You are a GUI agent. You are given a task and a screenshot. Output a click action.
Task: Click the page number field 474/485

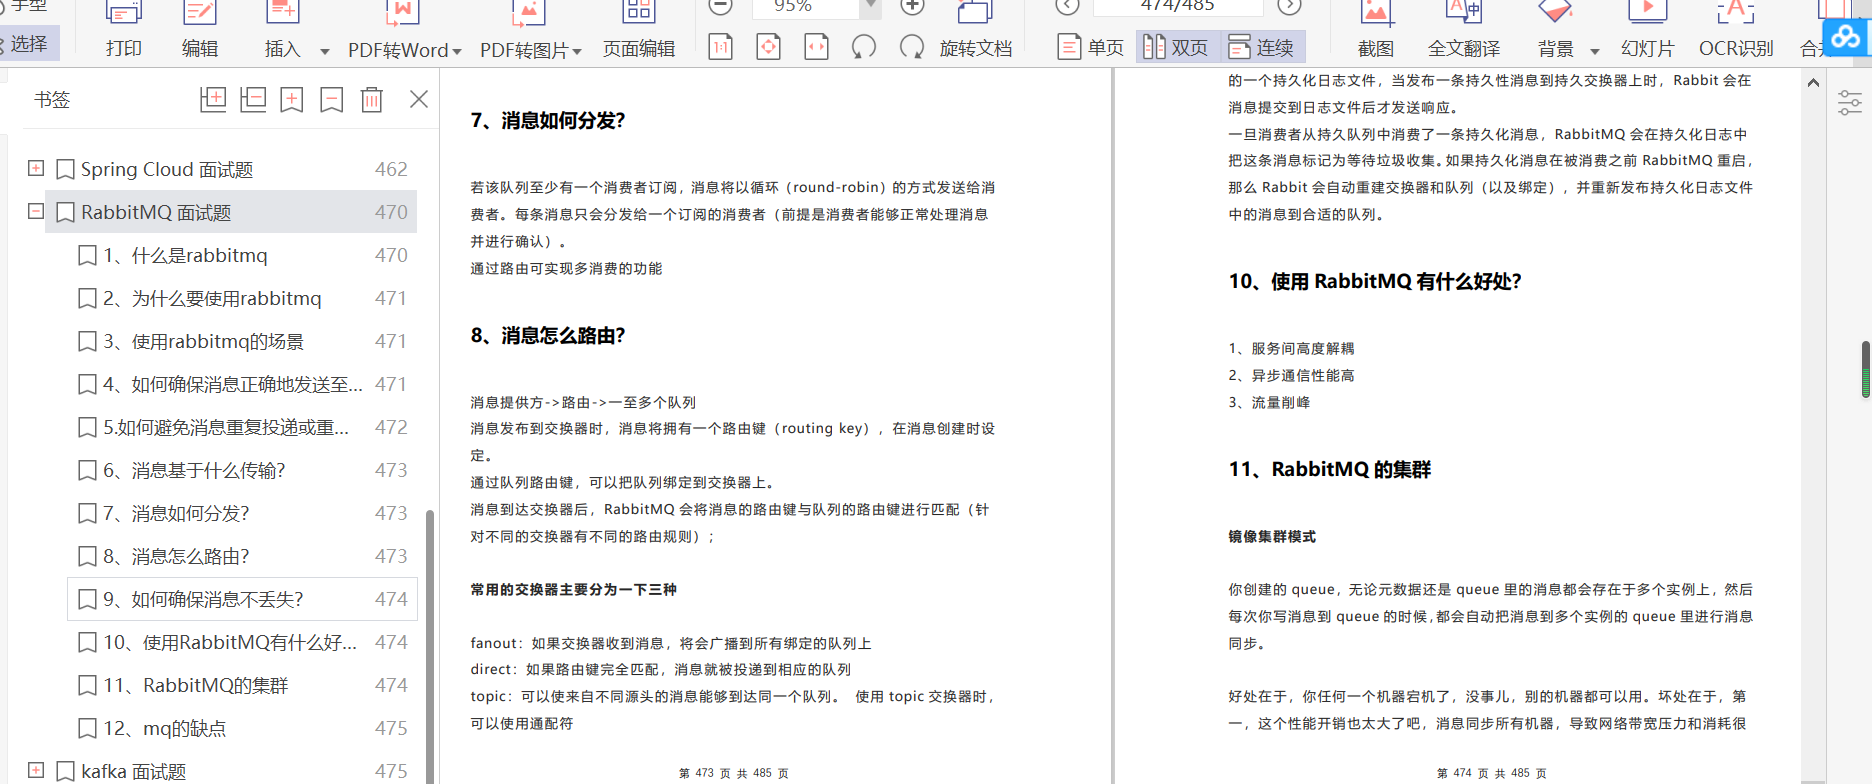pyautogui.click(x=1177, y=6)
